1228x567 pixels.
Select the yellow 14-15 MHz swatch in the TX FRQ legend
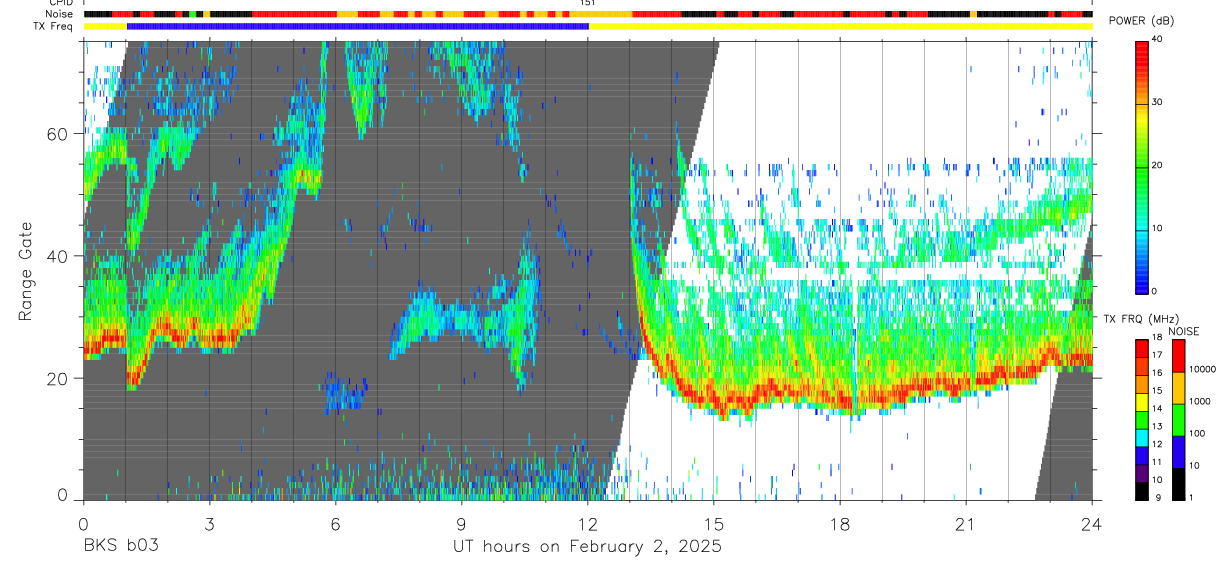(1143, 402)
